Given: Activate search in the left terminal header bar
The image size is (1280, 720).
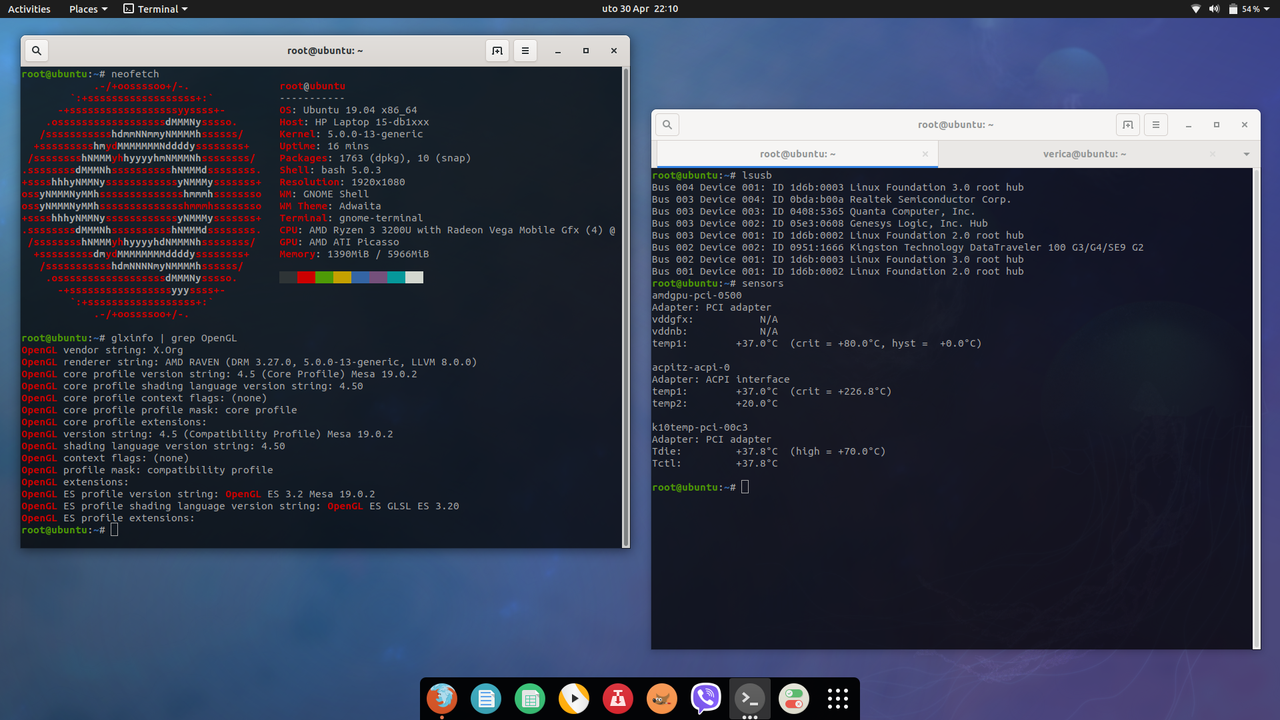Looking at the screenshot, I should 36,50.
